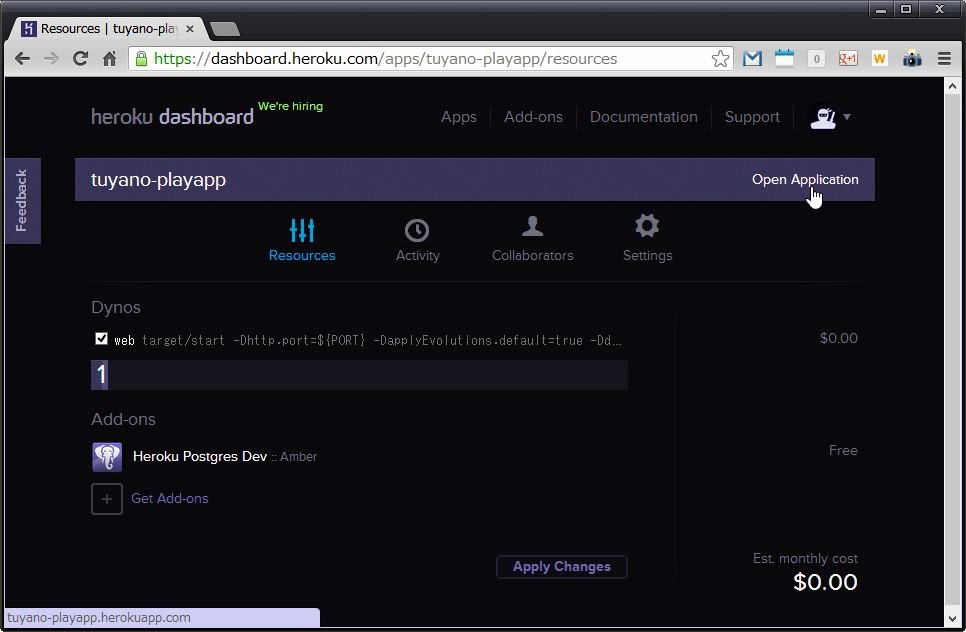Screen dimensions: 966x632
Task: Open Documentation in the top navigation
Action: pos(643,117)
